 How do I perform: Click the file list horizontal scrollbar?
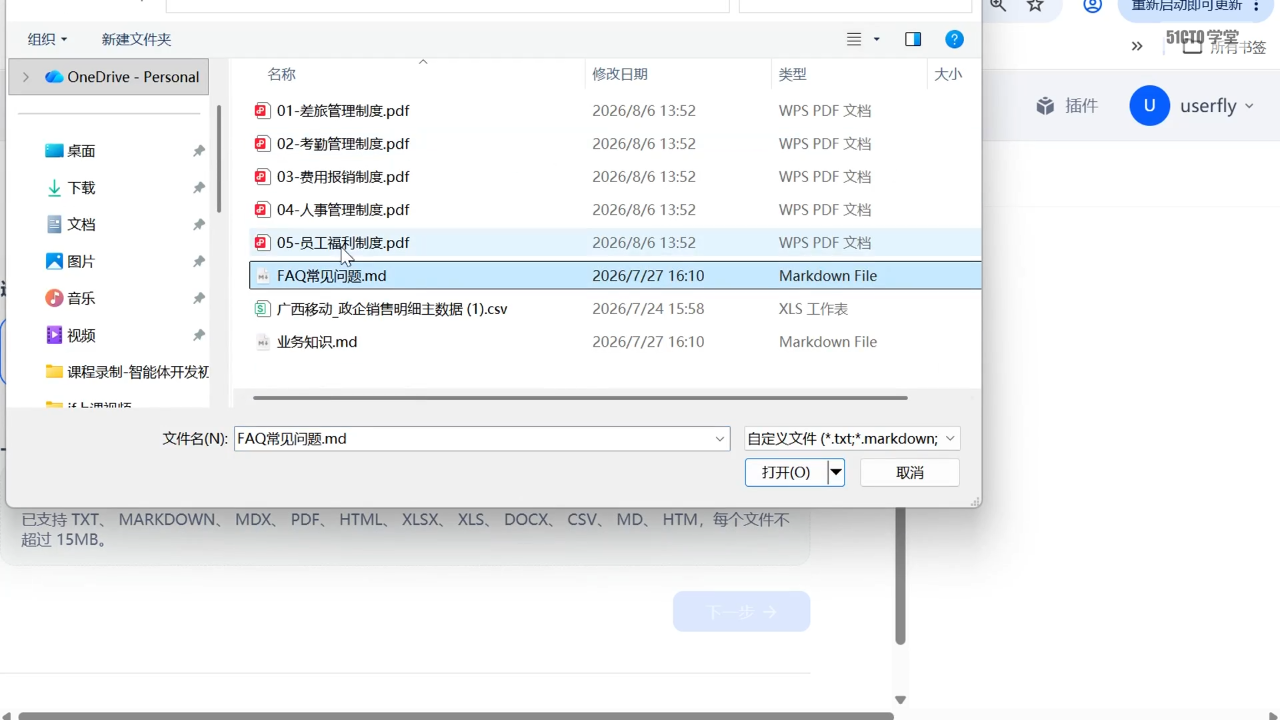click(580, 398)
